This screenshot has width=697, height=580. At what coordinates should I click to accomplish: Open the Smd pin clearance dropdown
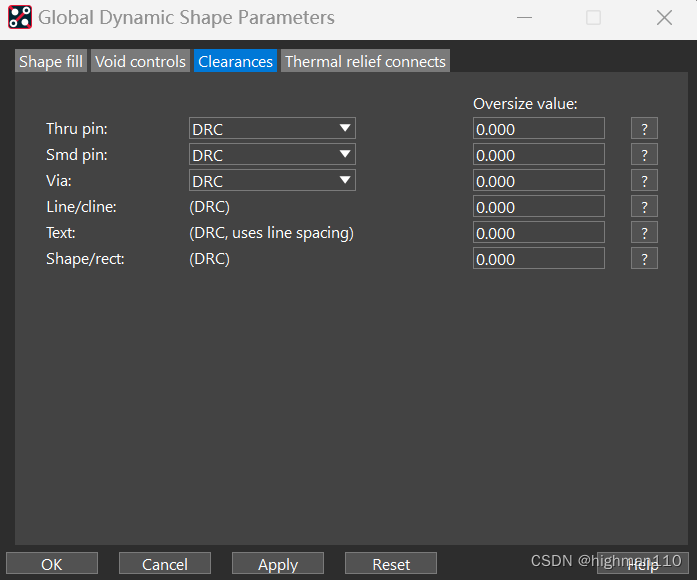(272, 155)
